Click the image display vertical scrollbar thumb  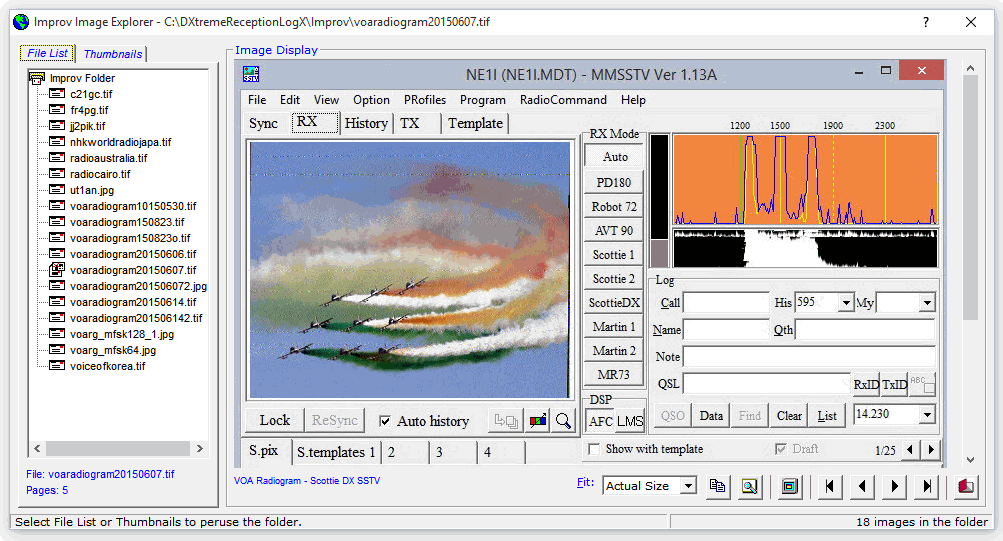970,197
